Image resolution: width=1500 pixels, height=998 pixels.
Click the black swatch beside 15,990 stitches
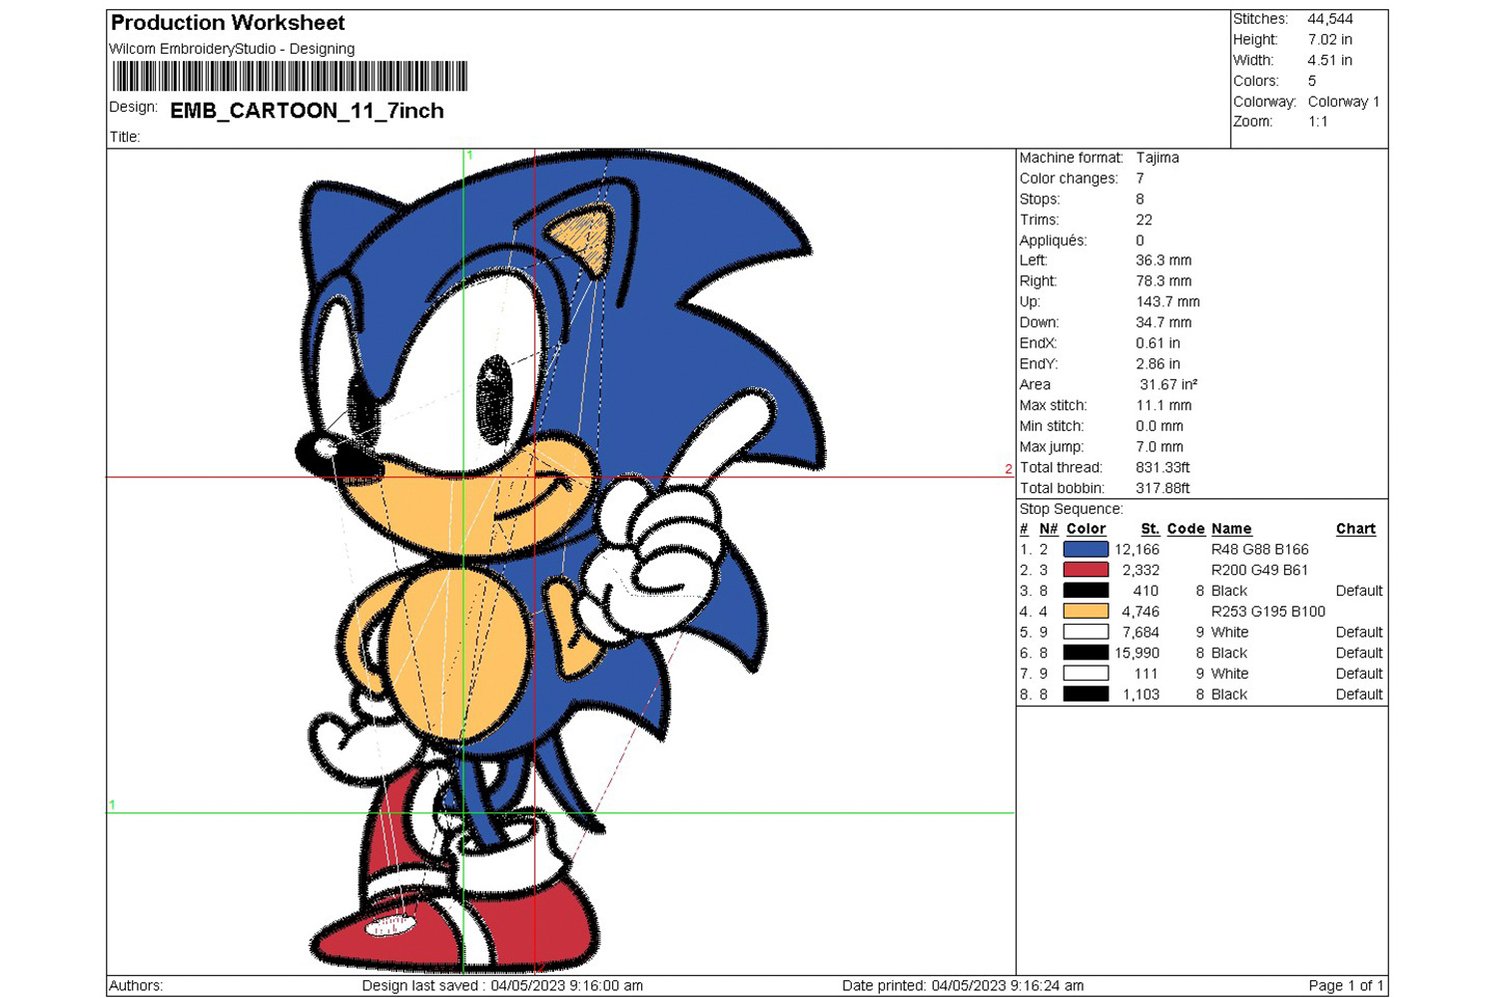pos(1086,653)
